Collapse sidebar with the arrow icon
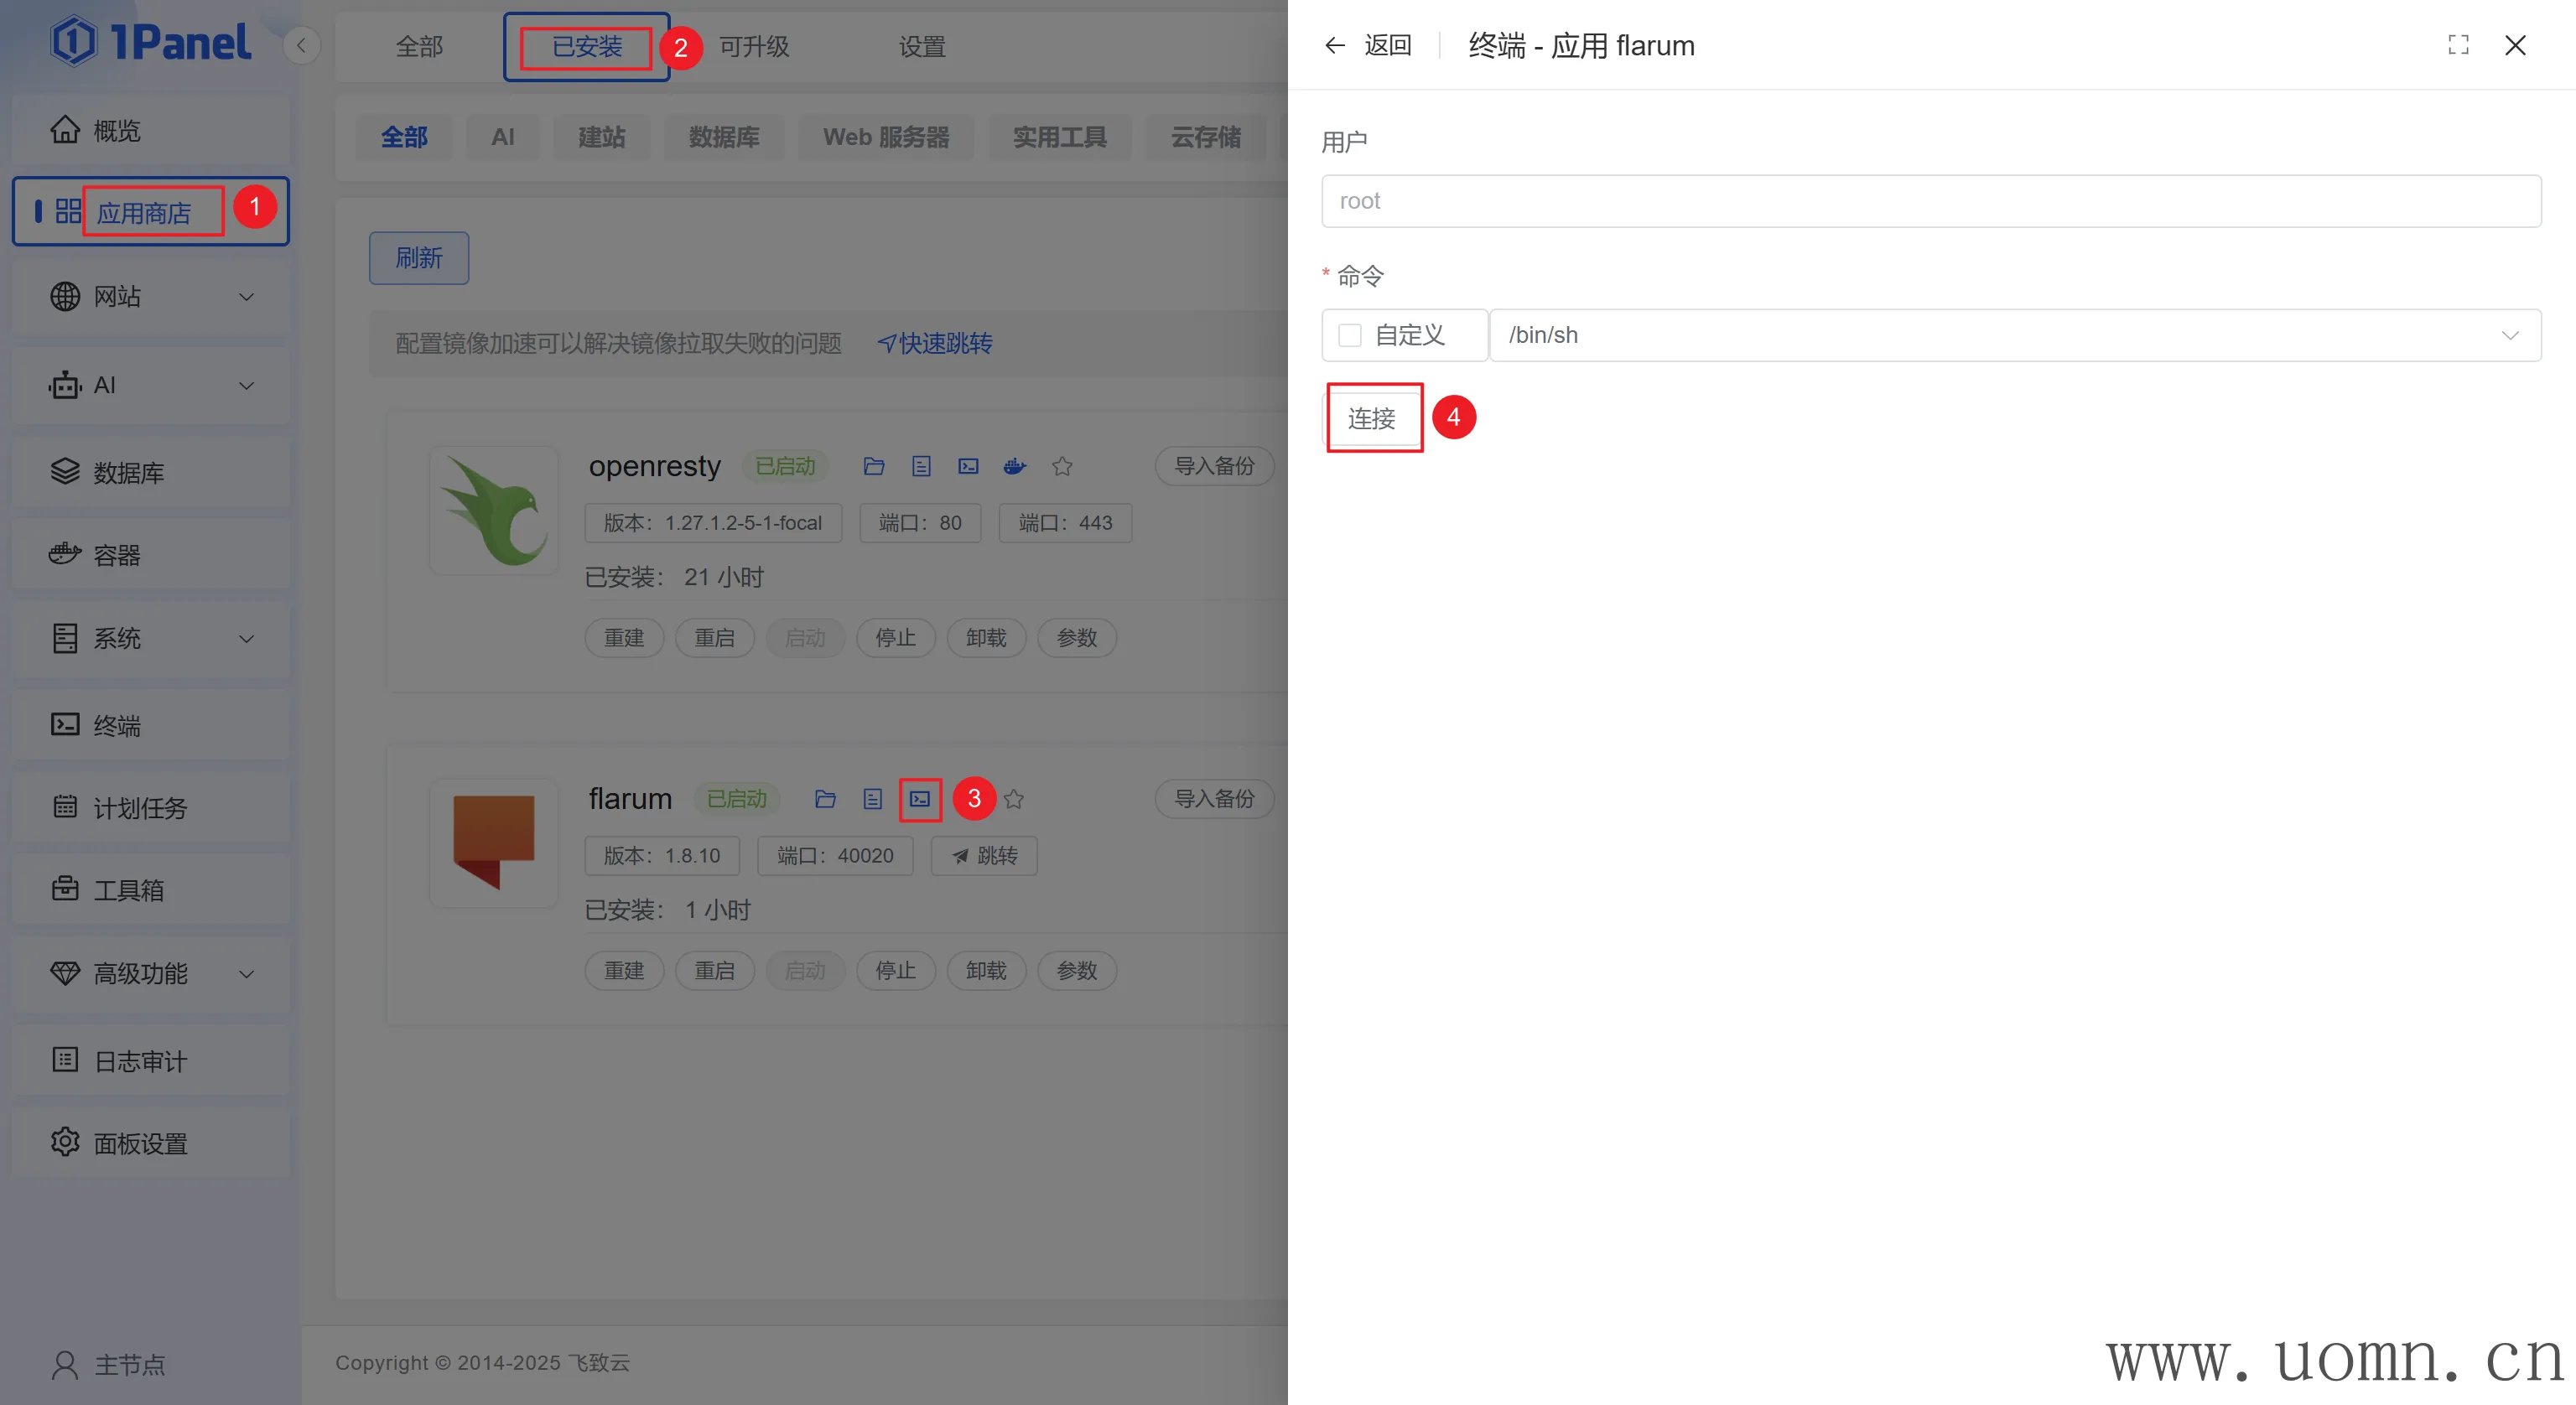The image size is (2576, 1405). tap(301, 45)
